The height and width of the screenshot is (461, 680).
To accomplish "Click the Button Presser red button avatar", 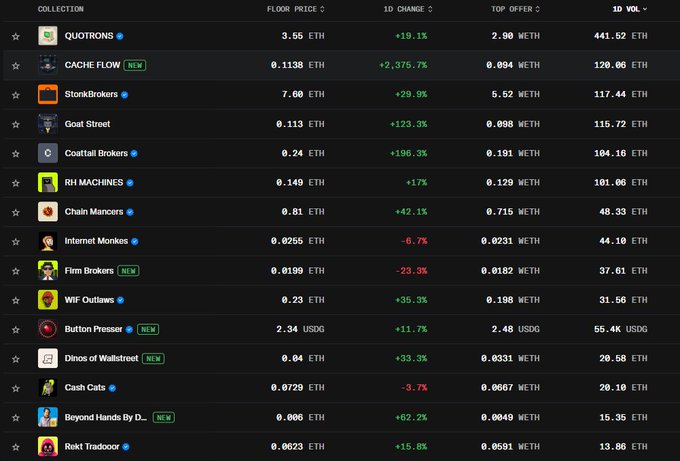I will tap(48, 329).
